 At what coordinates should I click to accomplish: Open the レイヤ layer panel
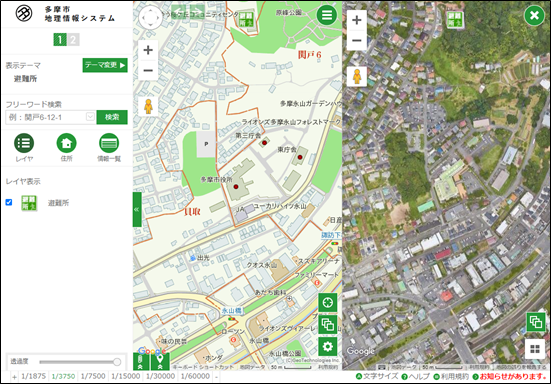(24, 148)
